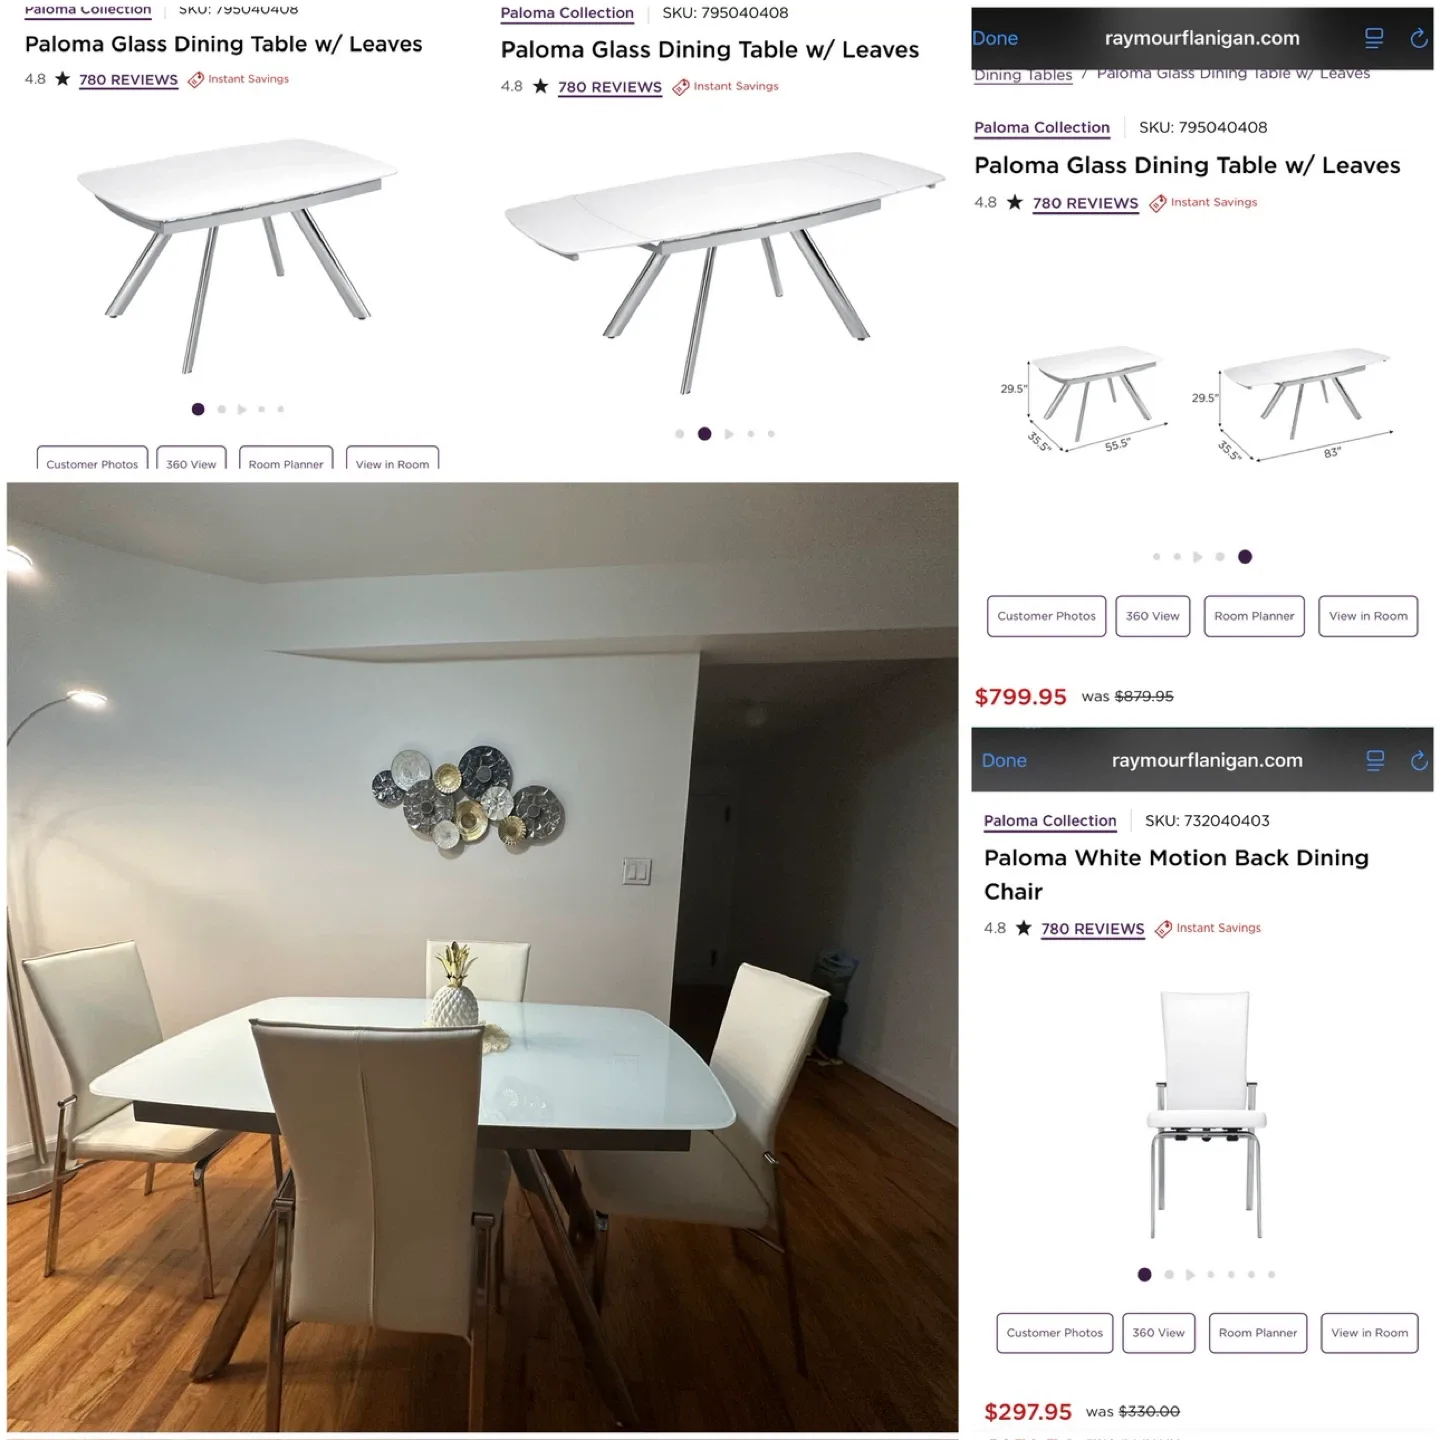
Task: Open 360 View for the Paloma chair
Action: coord(1158,1333)
